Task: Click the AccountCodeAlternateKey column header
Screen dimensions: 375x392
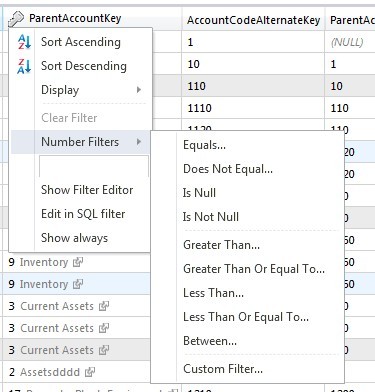Action: pos(253,20)
